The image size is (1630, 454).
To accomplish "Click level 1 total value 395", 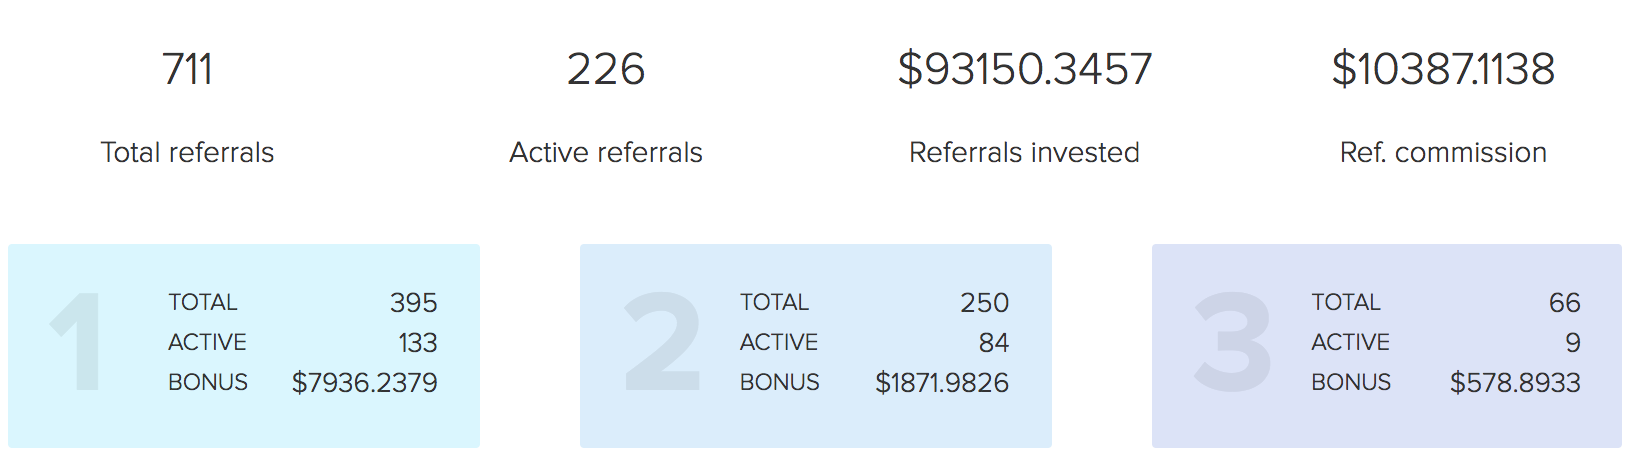I will coord(414,302).
